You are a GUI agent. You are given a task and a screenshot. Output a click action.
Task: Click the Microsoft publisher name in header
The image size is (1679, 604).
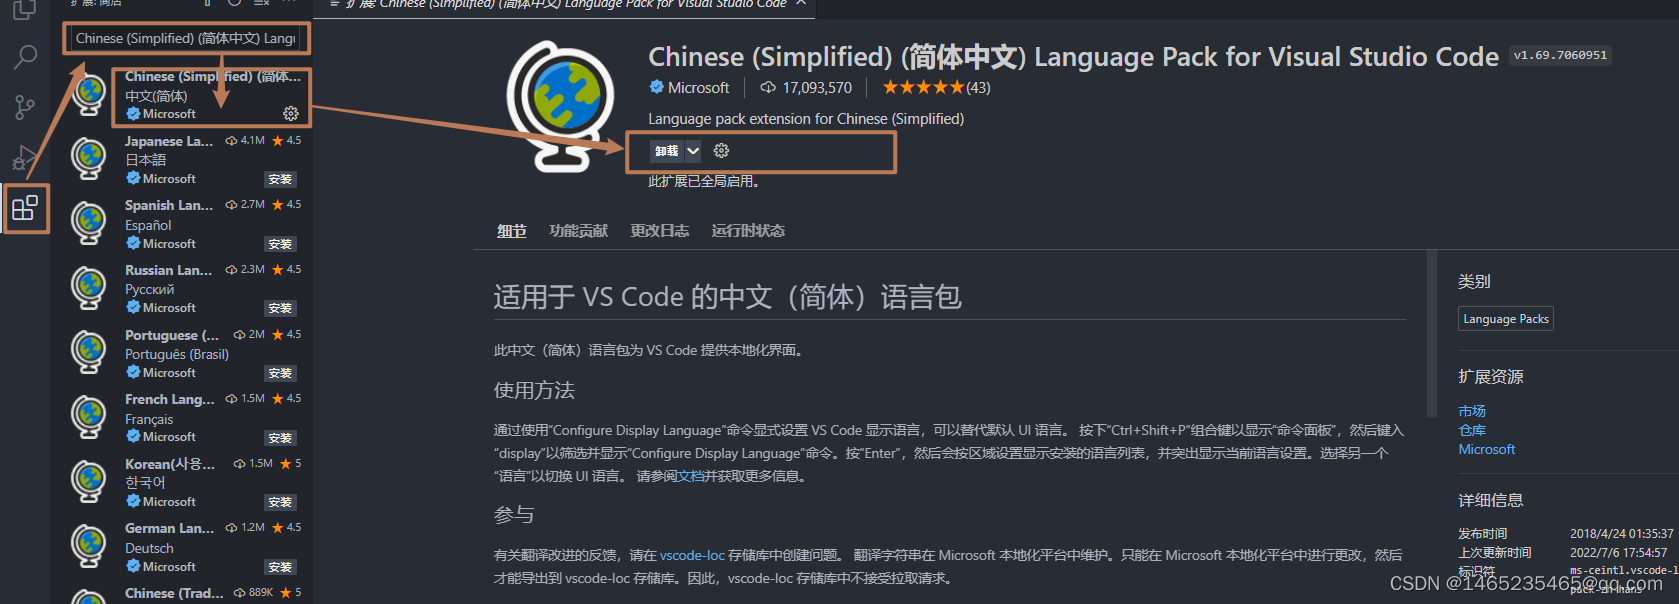point(698,88)
